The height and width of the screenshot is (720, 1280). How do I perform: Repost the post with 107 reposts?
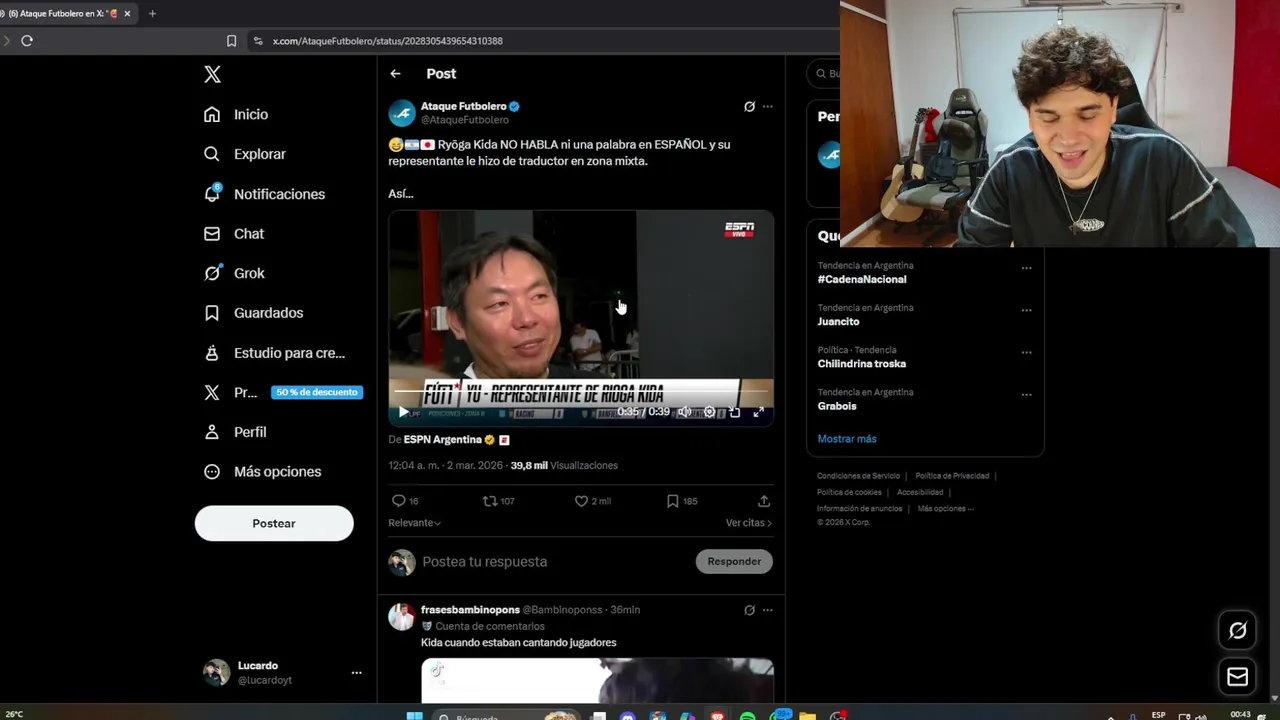489,501
